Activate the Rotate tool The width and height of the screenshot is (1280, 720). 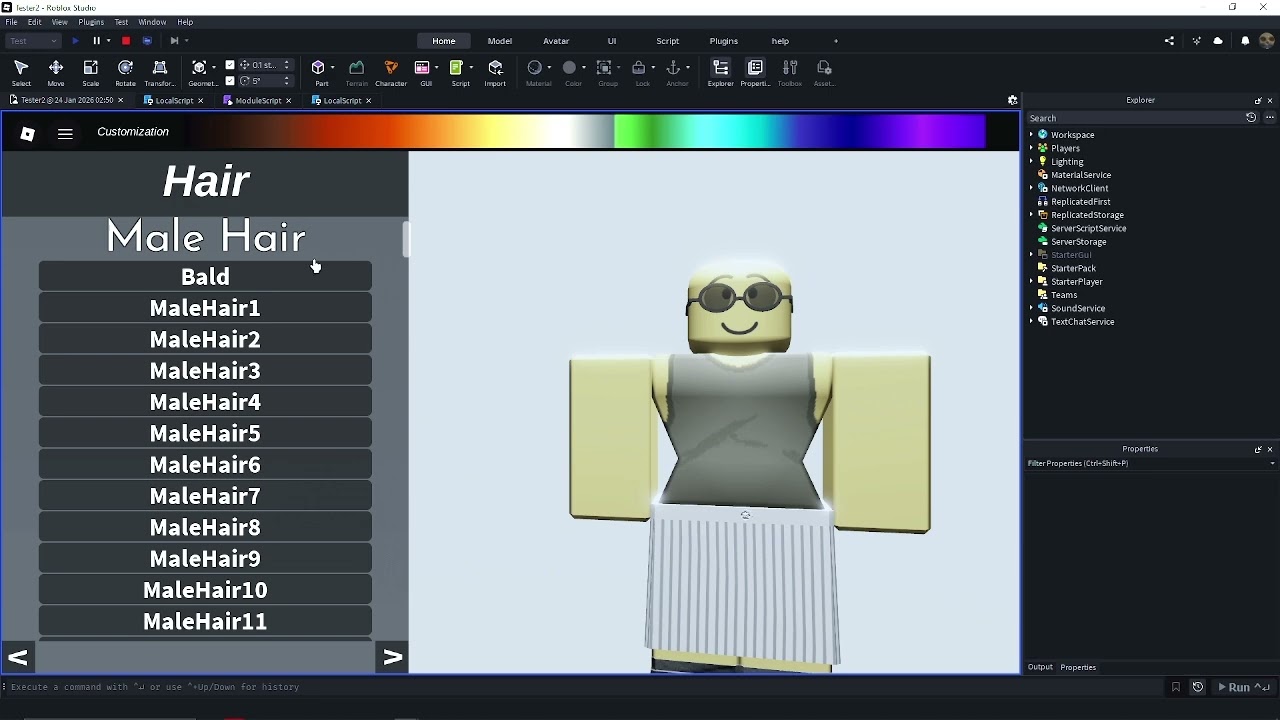pyautogui.click(x=125, y=72)
